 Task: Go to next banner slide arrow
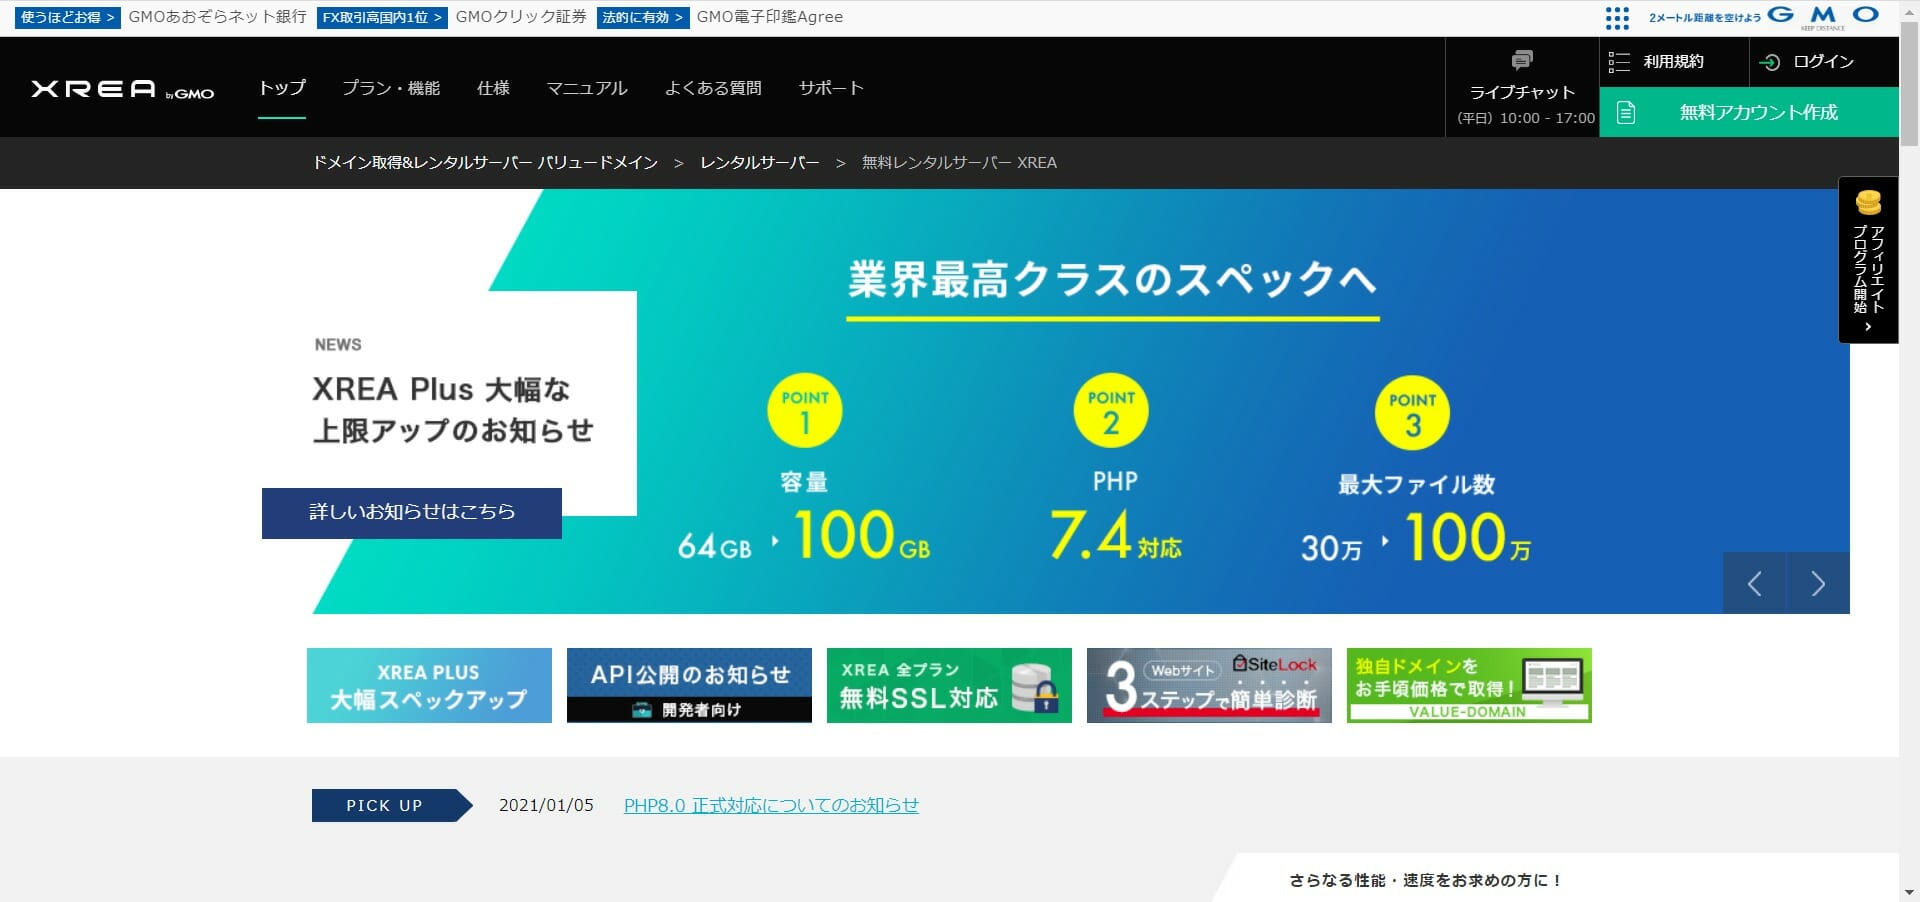point(1818,584)
